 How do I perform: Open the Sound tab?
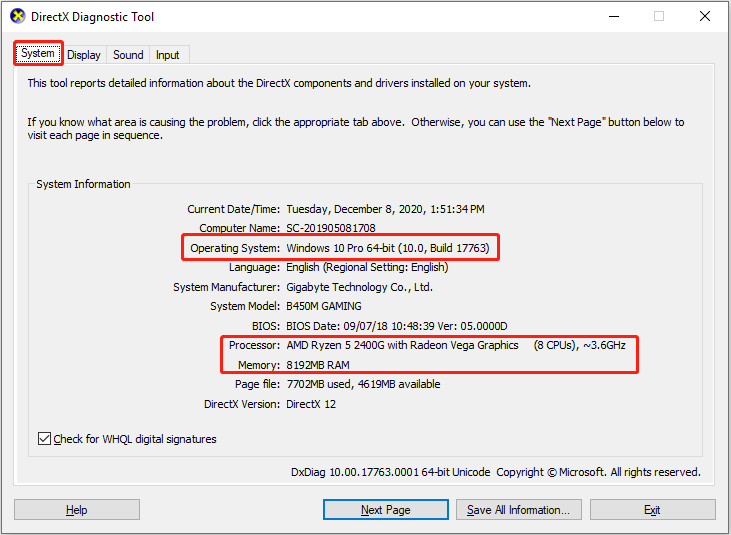128,55
